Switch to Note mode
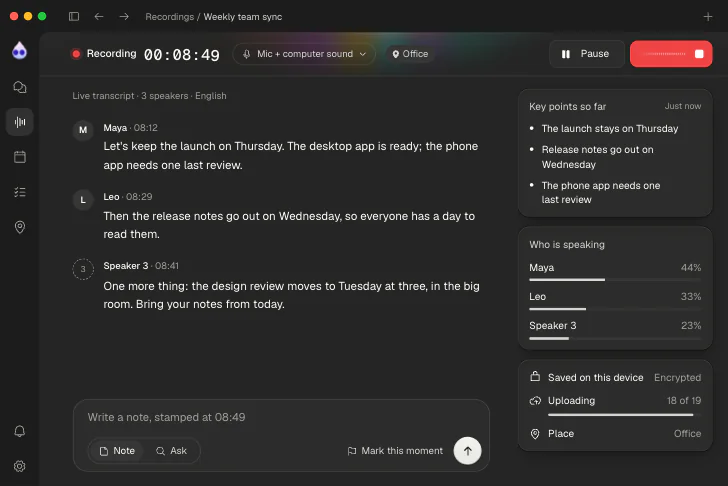The image size is (728, 486). coord(117,451)
